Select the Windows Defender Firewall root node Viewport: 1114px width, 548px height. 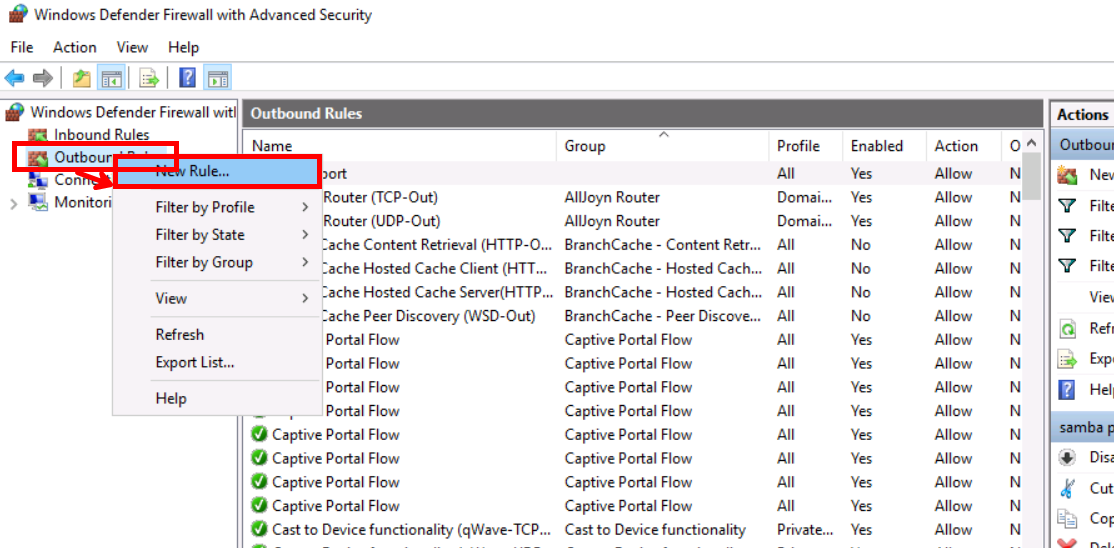pos(133,112)
